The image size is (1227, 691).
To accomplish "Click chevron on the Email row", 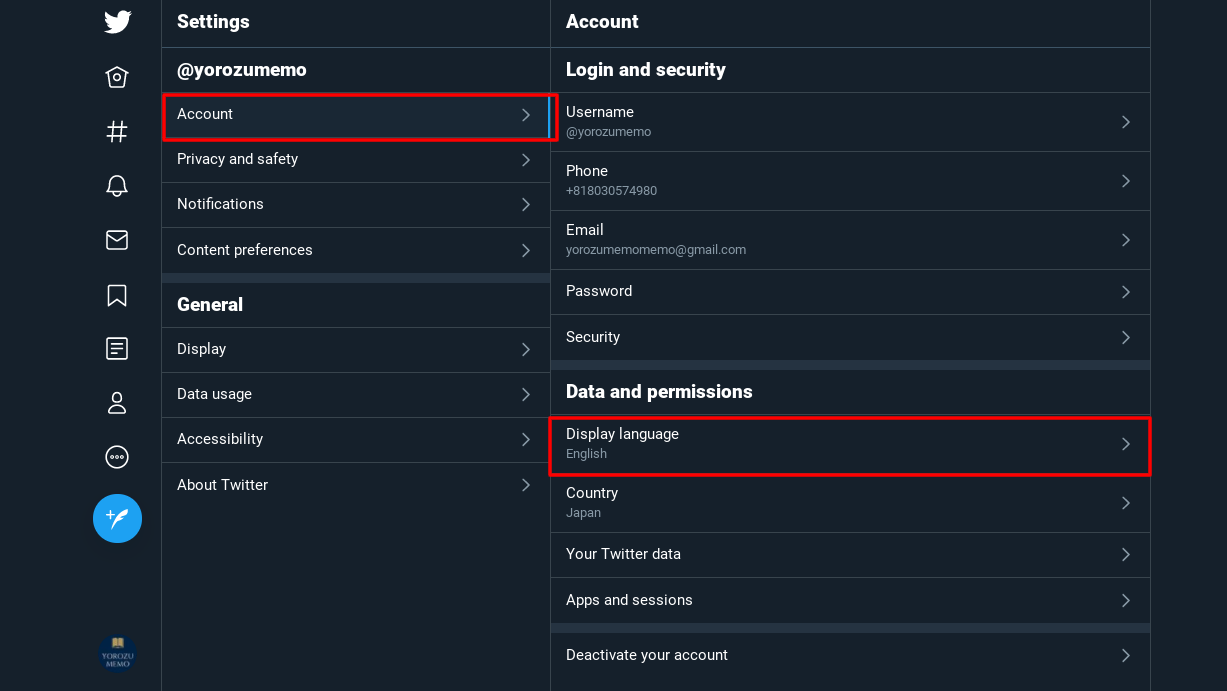I will pyautogui.click(x=1126, y=240).
